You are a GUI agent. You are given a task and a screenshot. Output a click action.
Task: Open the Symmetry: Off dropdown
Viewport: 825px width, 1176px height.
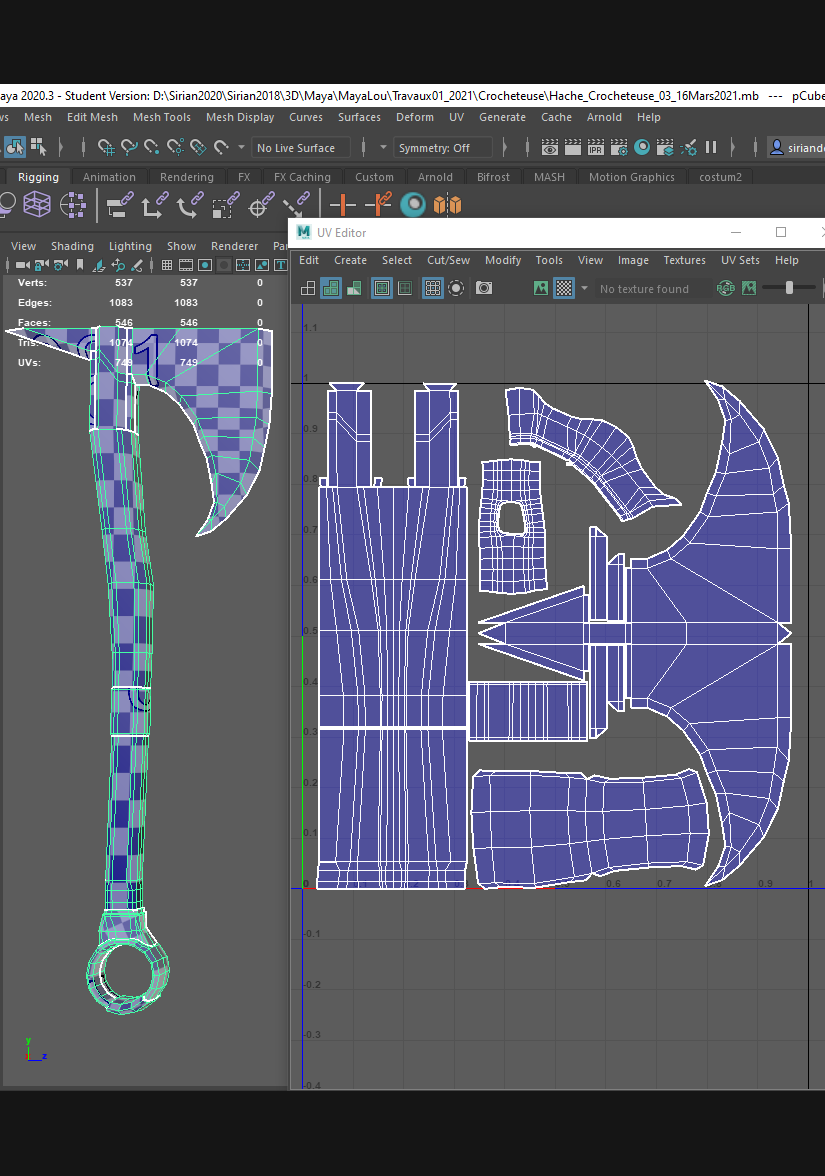(x=444, y=148)
